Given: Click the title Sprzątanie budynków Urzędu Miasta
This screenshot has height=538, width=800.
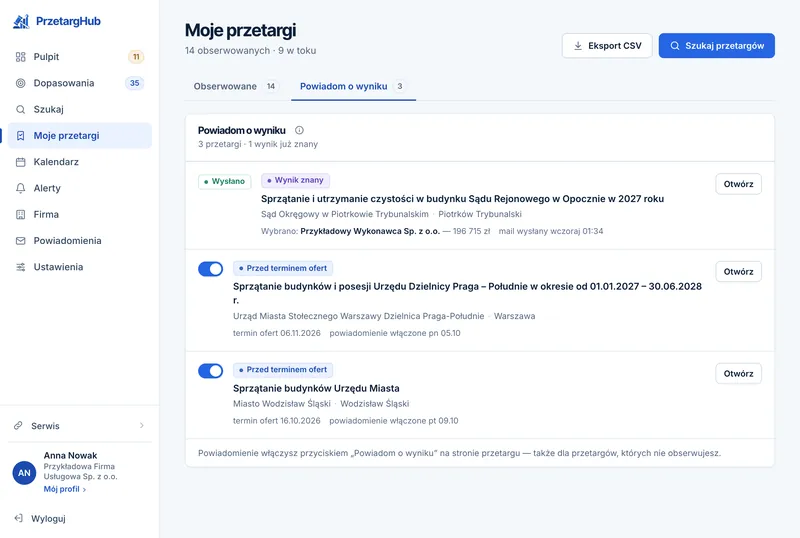Looking at the screenshot, I should coord(316,388).
